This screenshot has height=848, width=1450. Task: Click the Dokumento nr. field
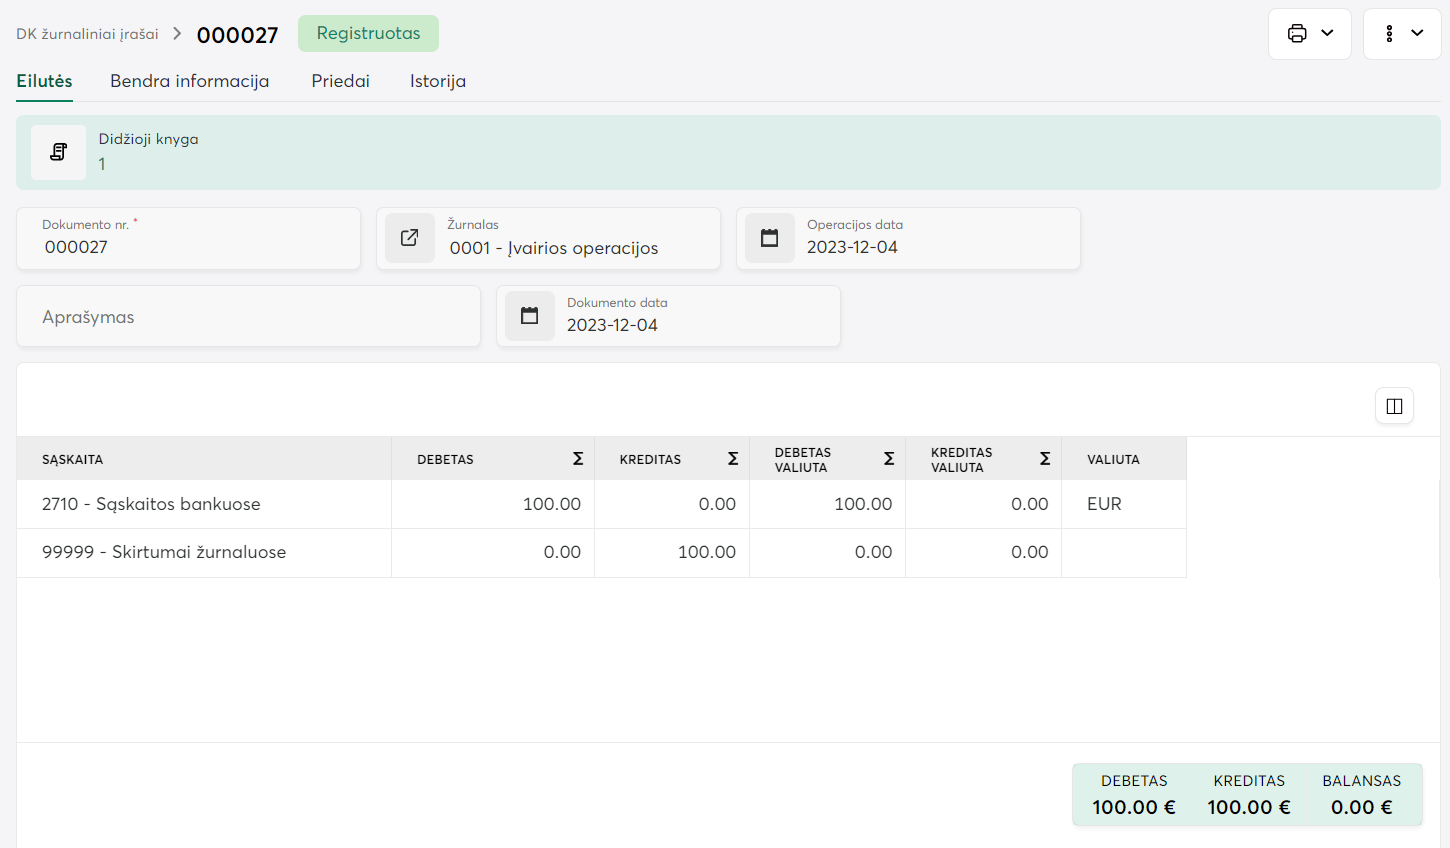point(188,246)
